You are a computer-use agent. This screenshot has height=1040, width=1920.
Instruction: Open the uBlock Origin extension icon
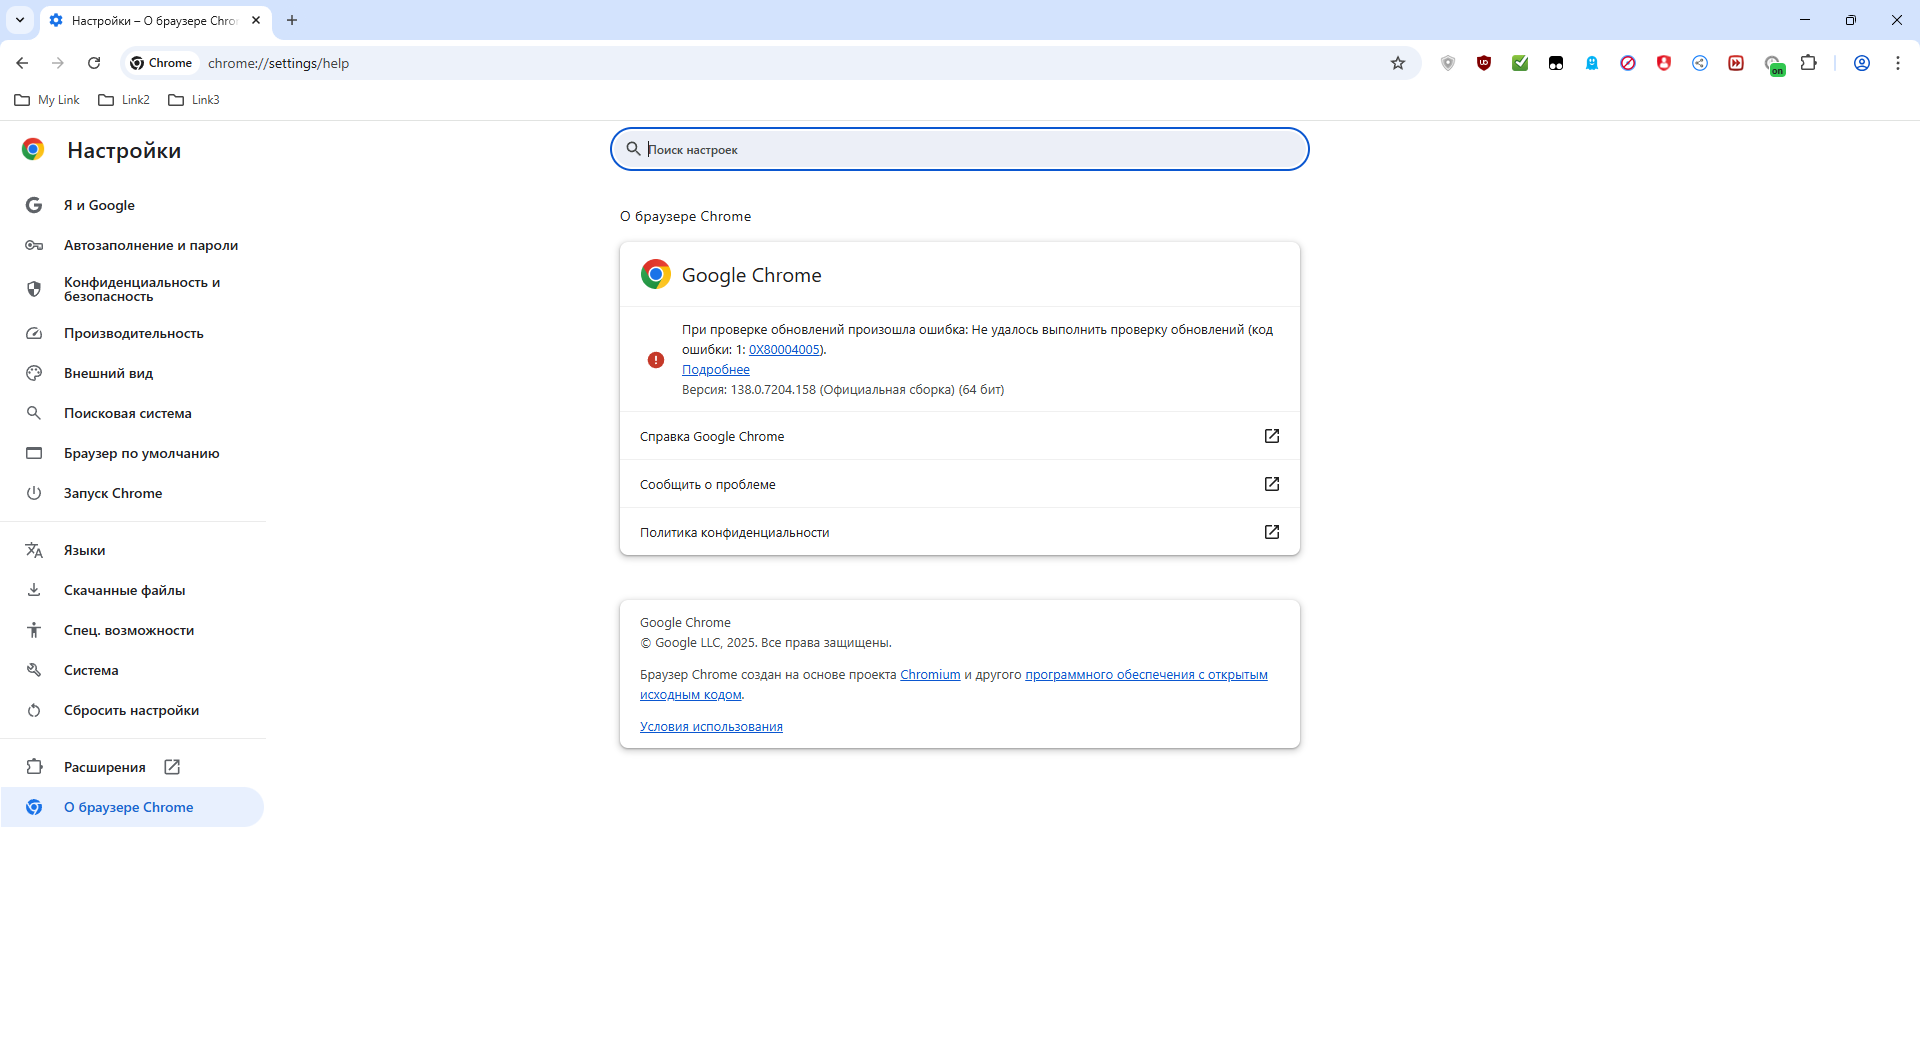point(1484,63)
